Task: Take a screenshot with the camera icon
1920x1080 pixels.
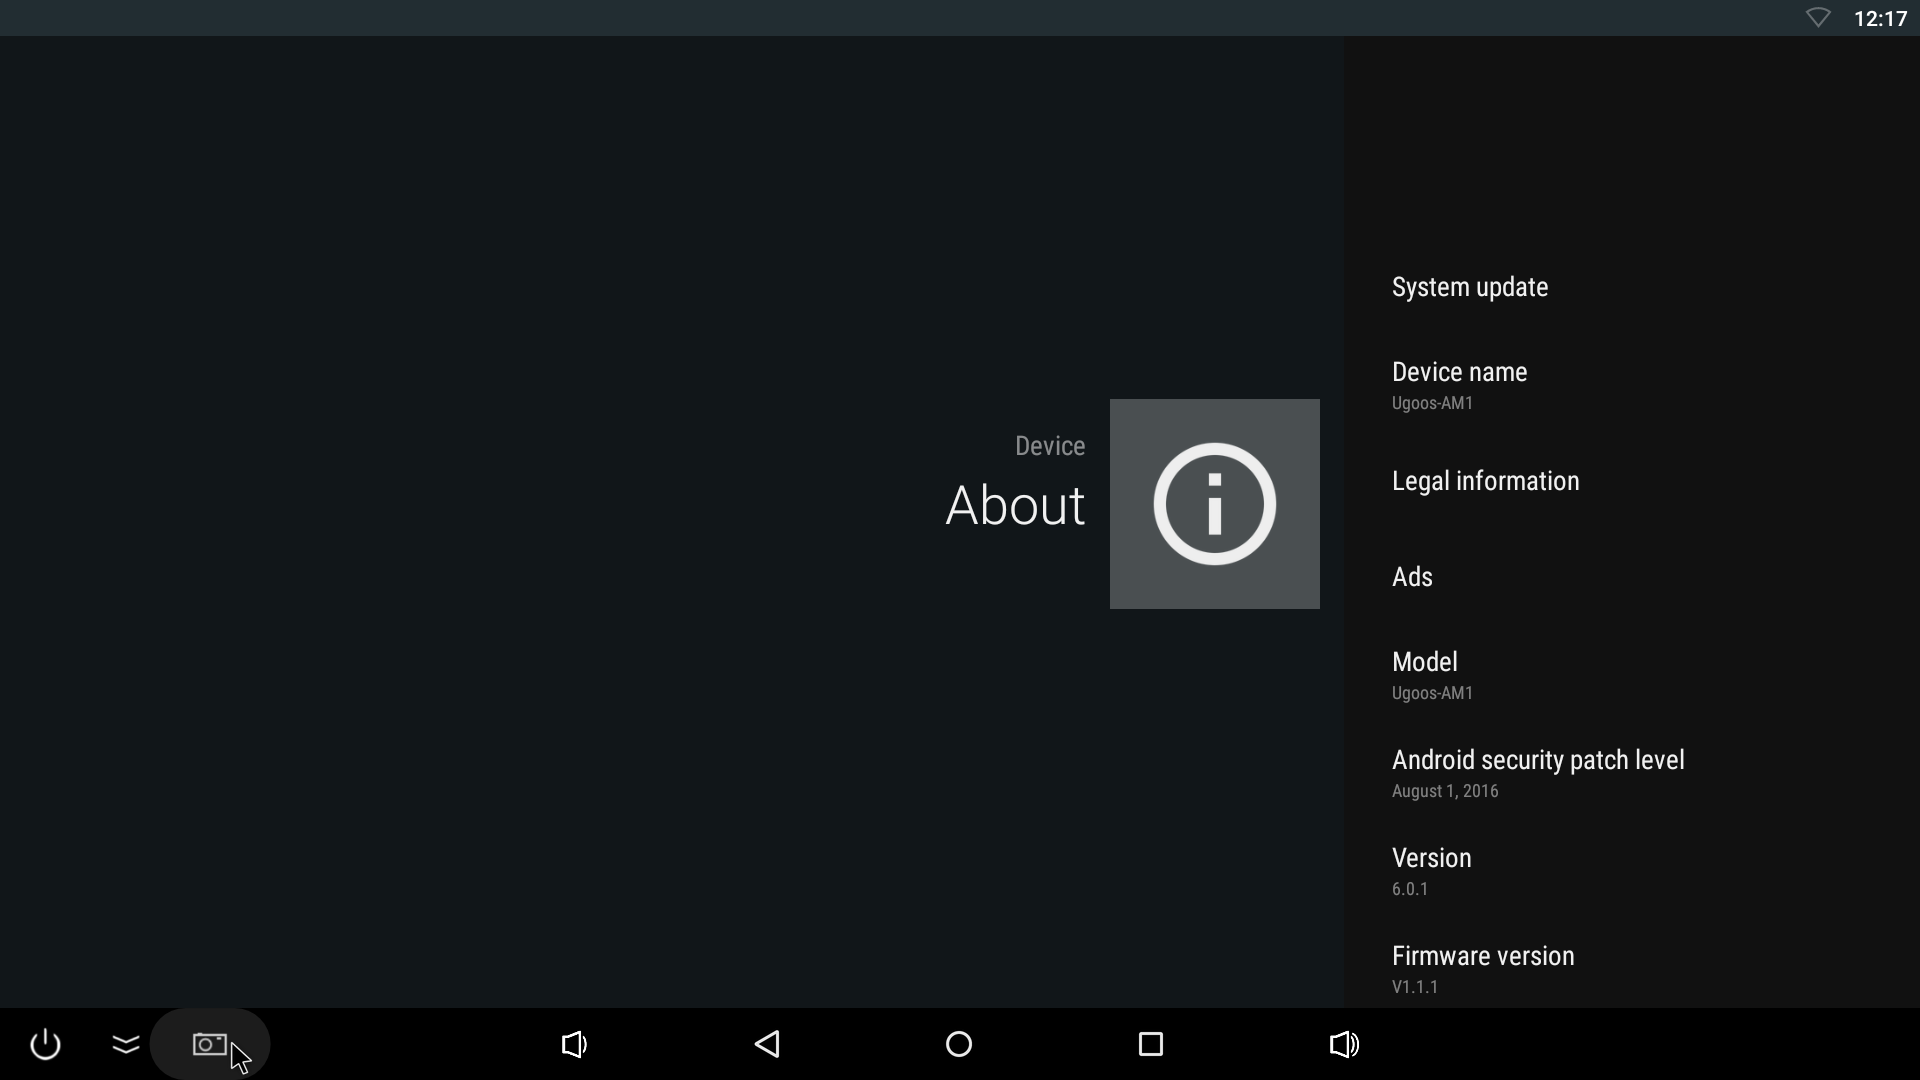Action: [210, 1045]
